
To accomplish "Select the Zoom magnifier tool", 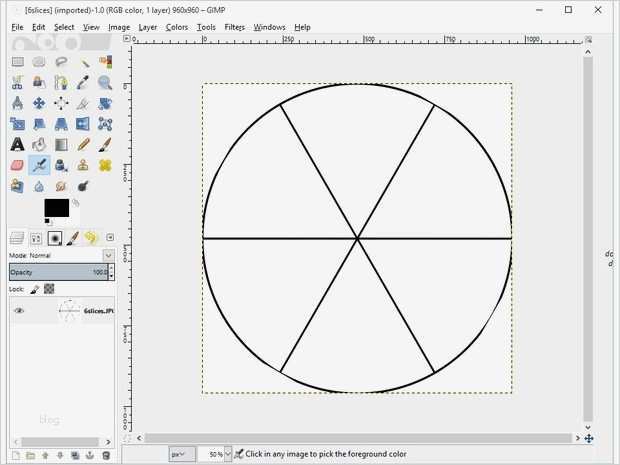I will point(105,83).
